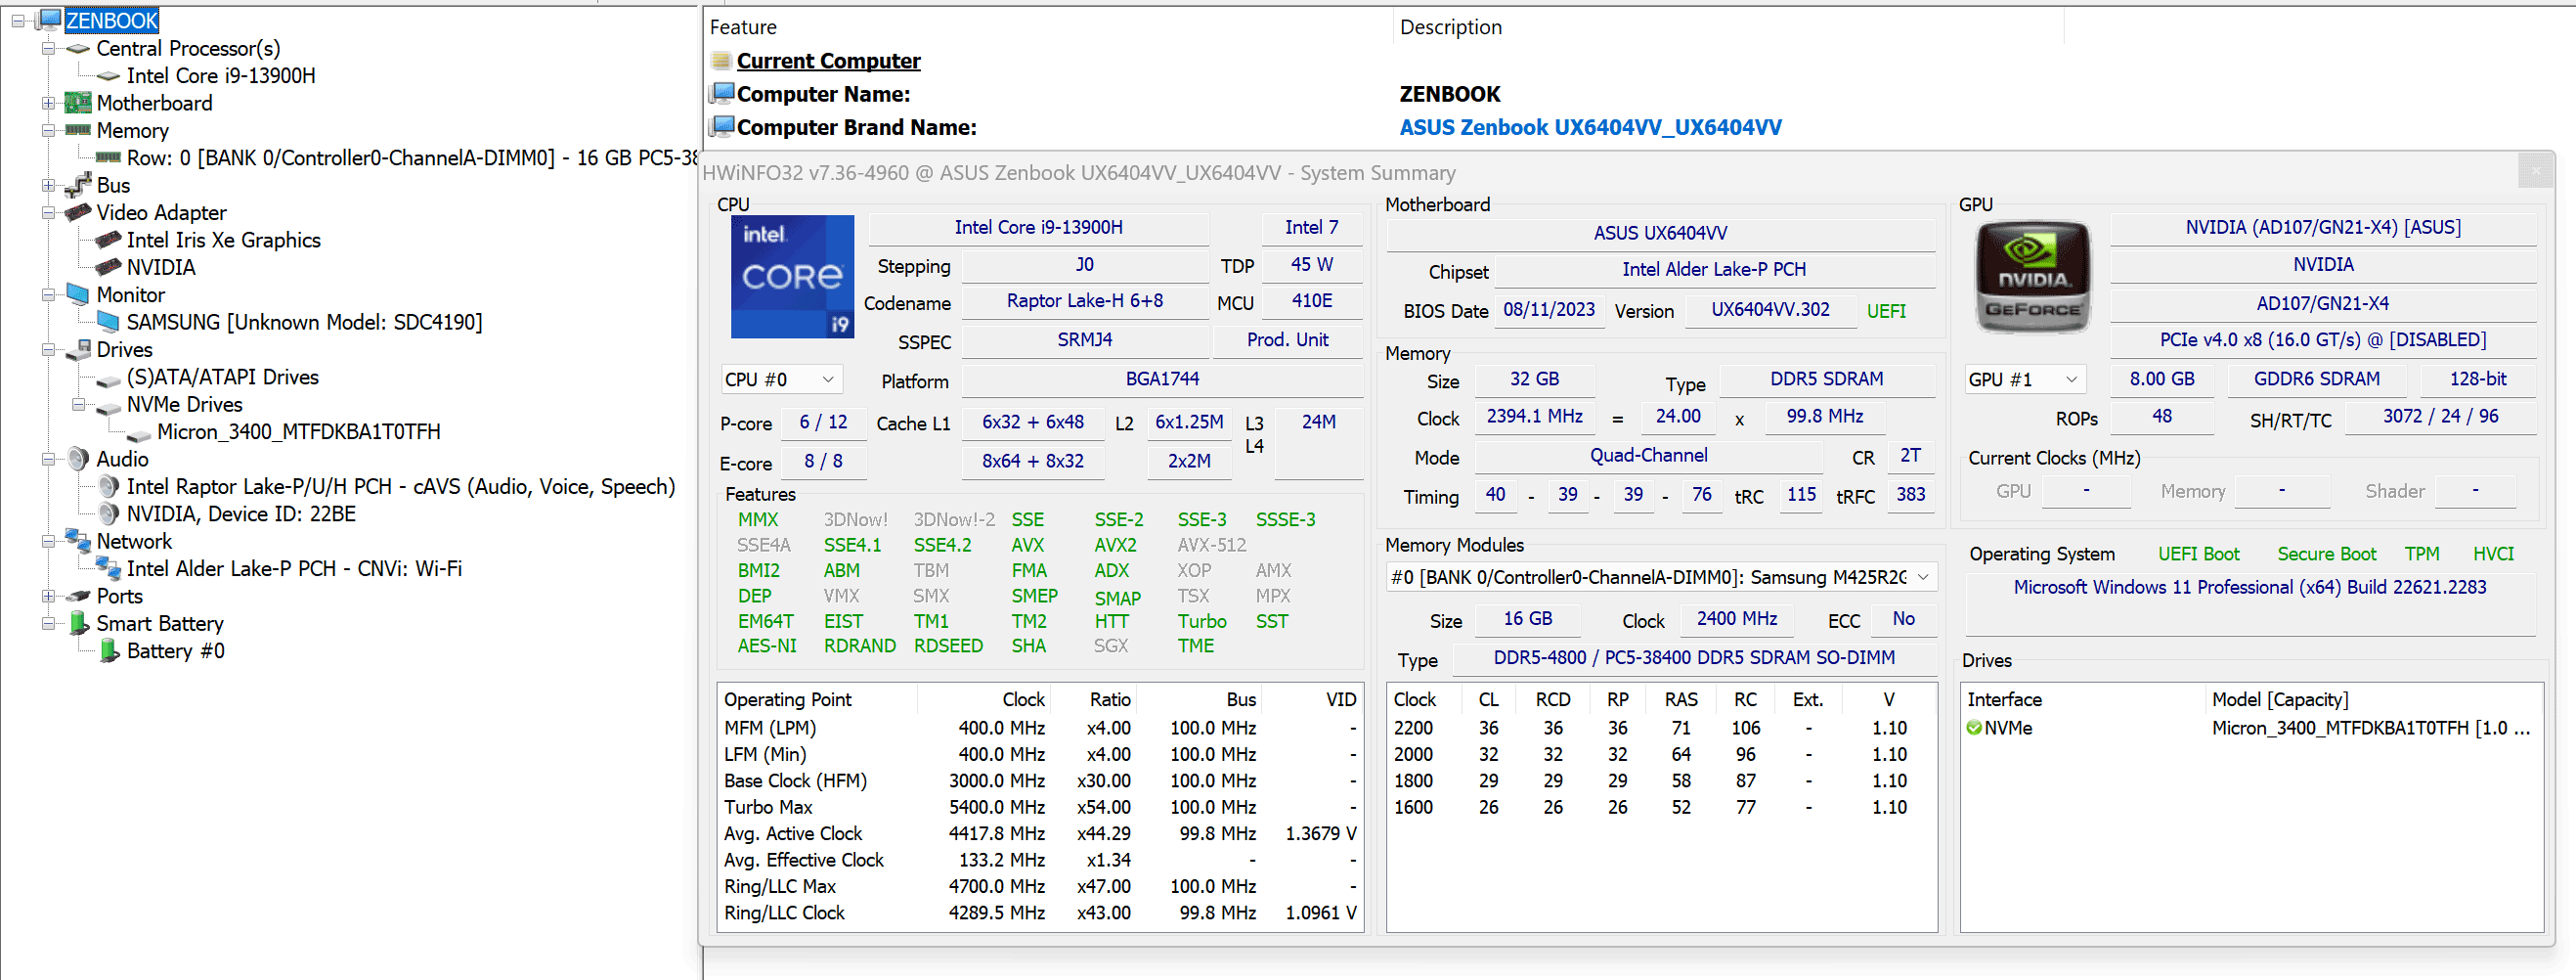Collapse the ZENBOOK root tree node
Viewport: 2576px width, 980px height.
18,20
